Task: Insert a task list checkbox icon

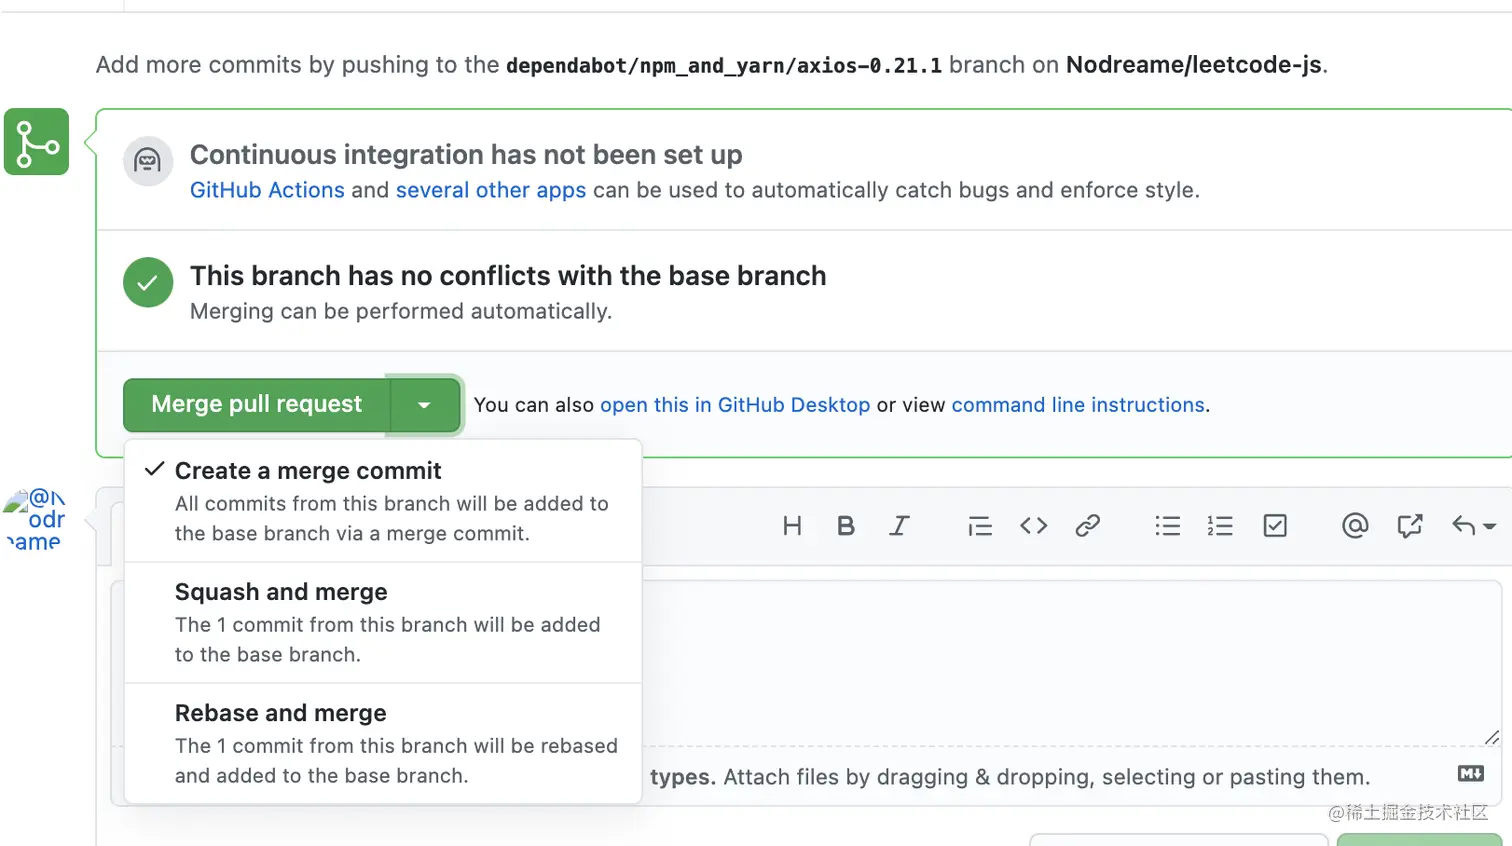Action: click(x=1275, y=526)
